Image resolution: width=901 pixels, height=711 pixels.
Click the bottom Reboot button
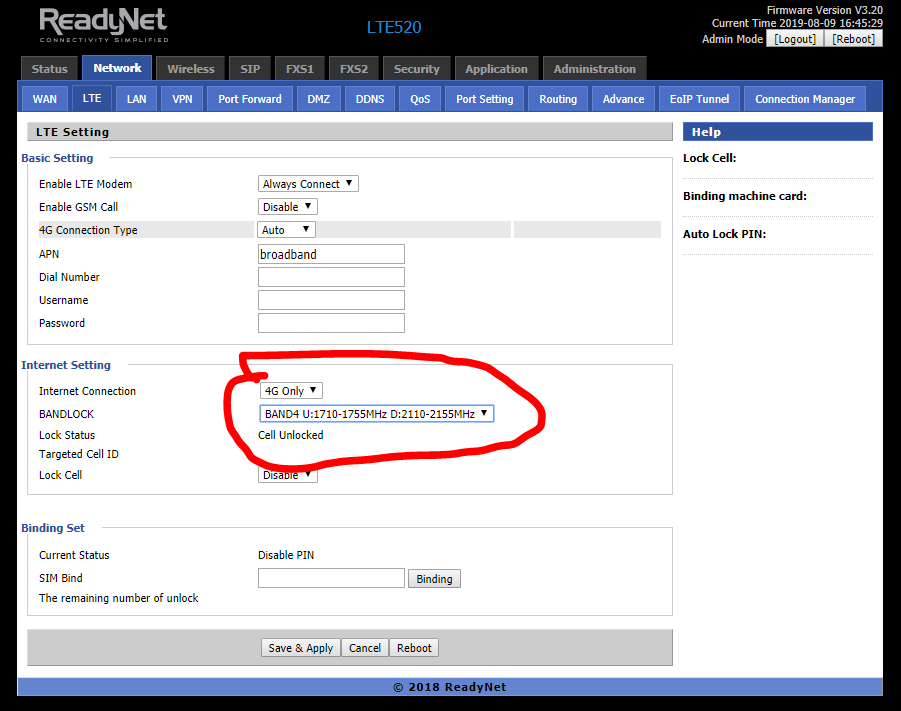pos(414,648)
